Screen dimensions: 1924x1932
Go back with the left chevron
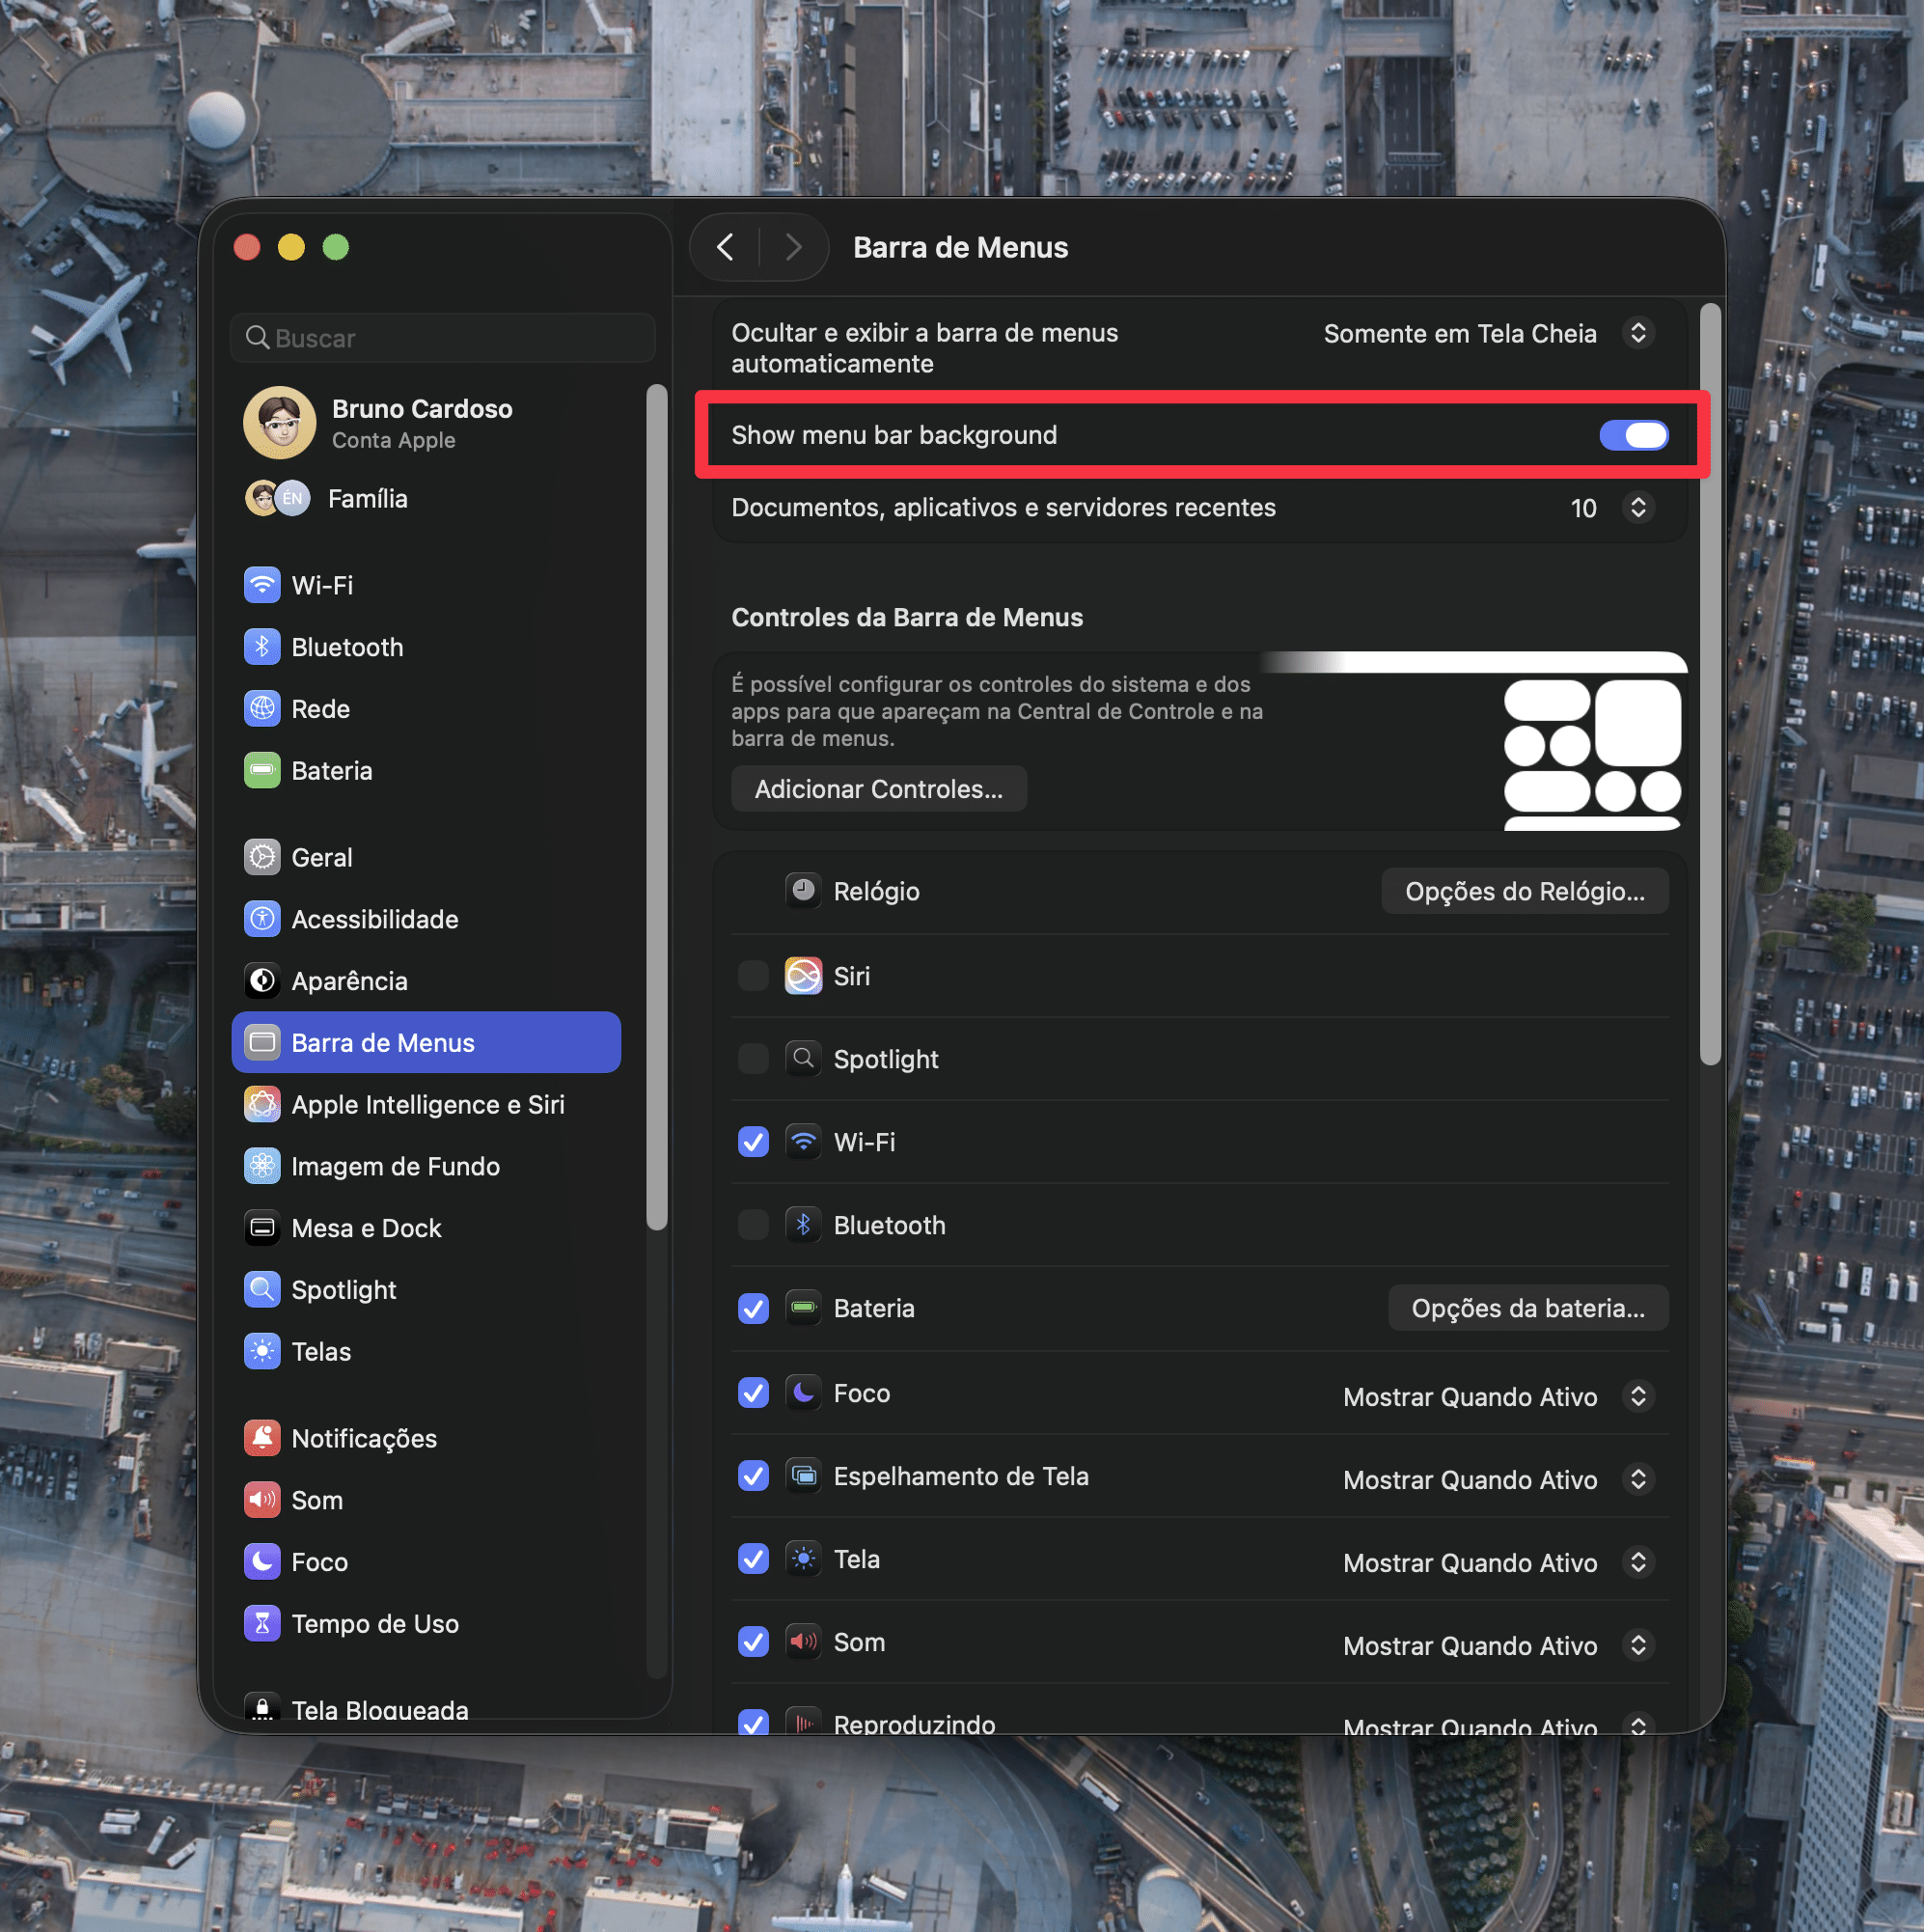coord(726,247)
